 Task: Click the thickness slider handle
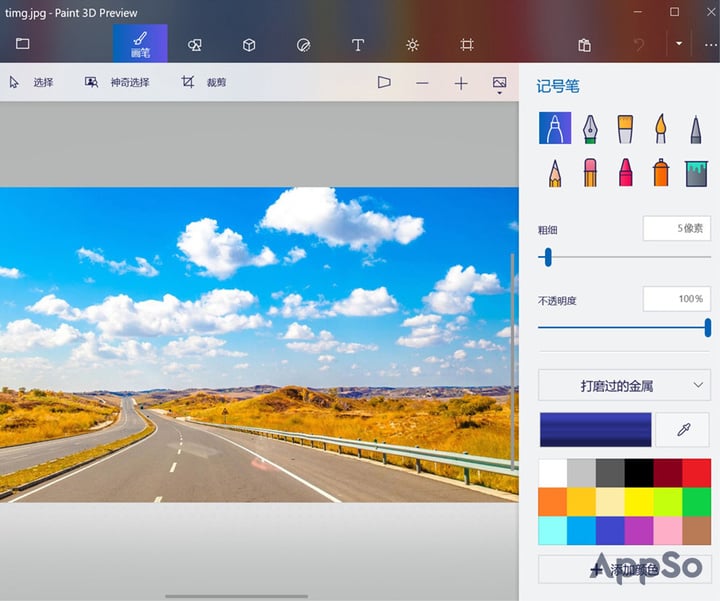tap(547, 257)
